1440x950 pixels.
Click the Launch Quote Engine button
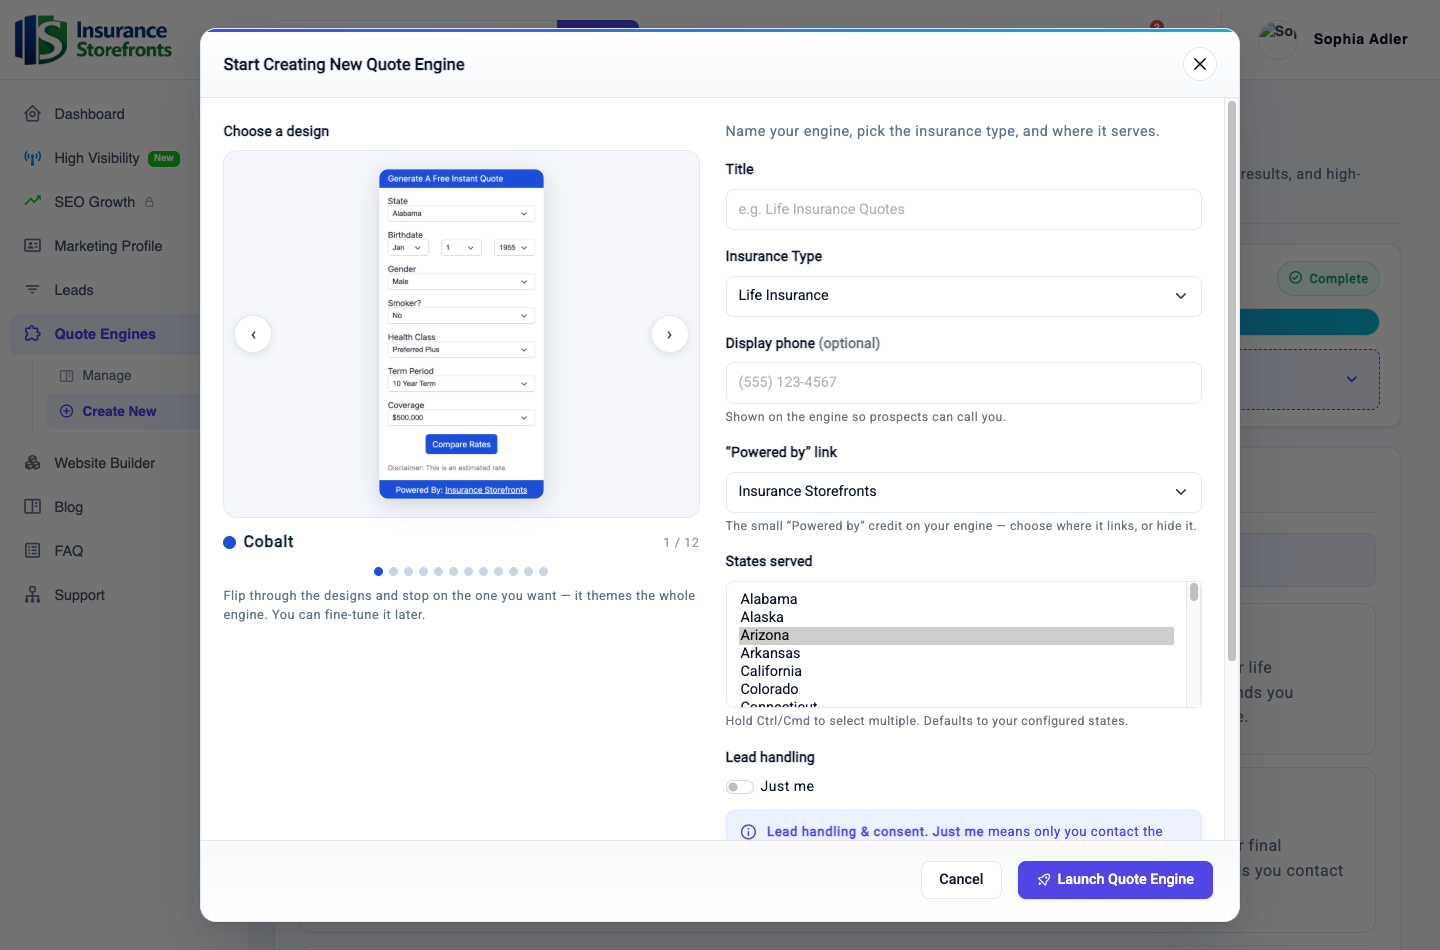click(x=1115, y=880)
